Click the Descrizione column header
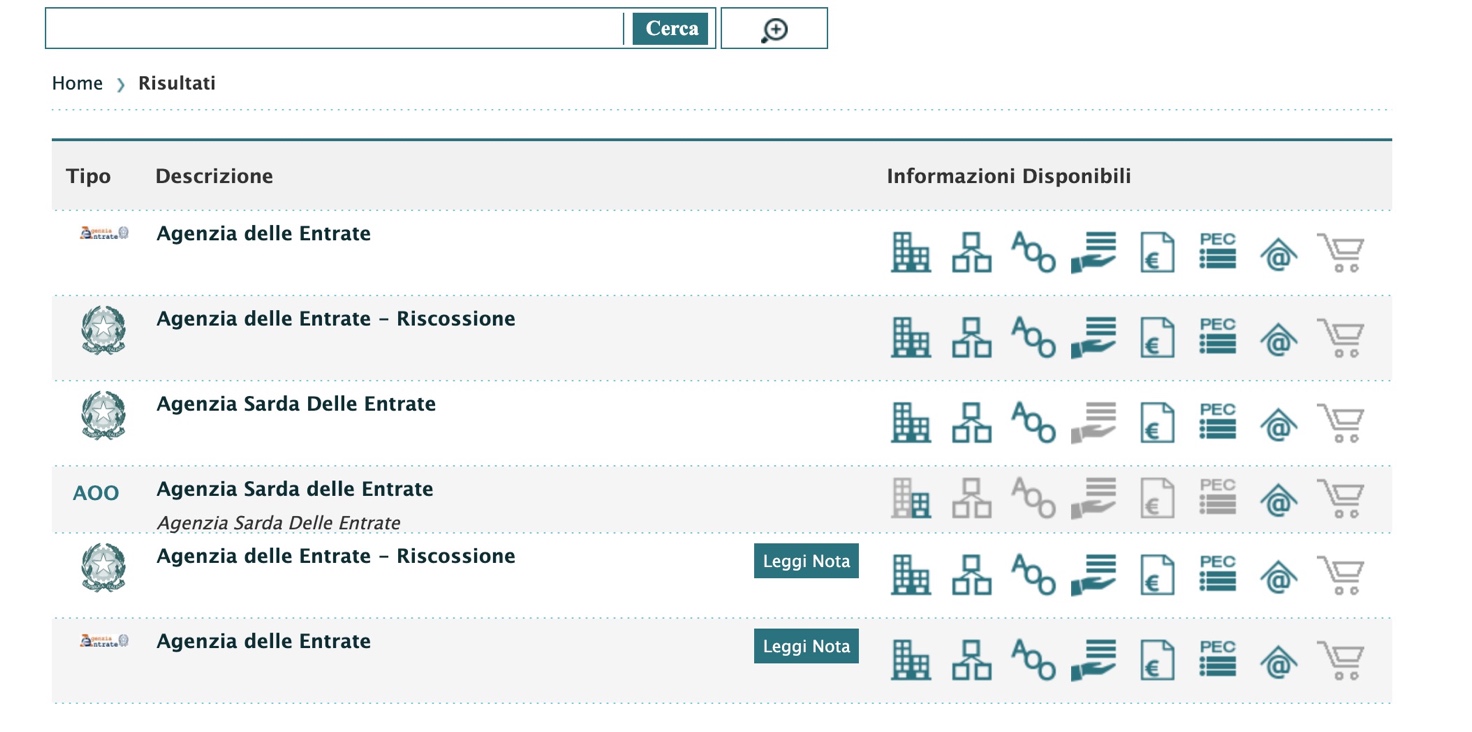 coord(214,176)
